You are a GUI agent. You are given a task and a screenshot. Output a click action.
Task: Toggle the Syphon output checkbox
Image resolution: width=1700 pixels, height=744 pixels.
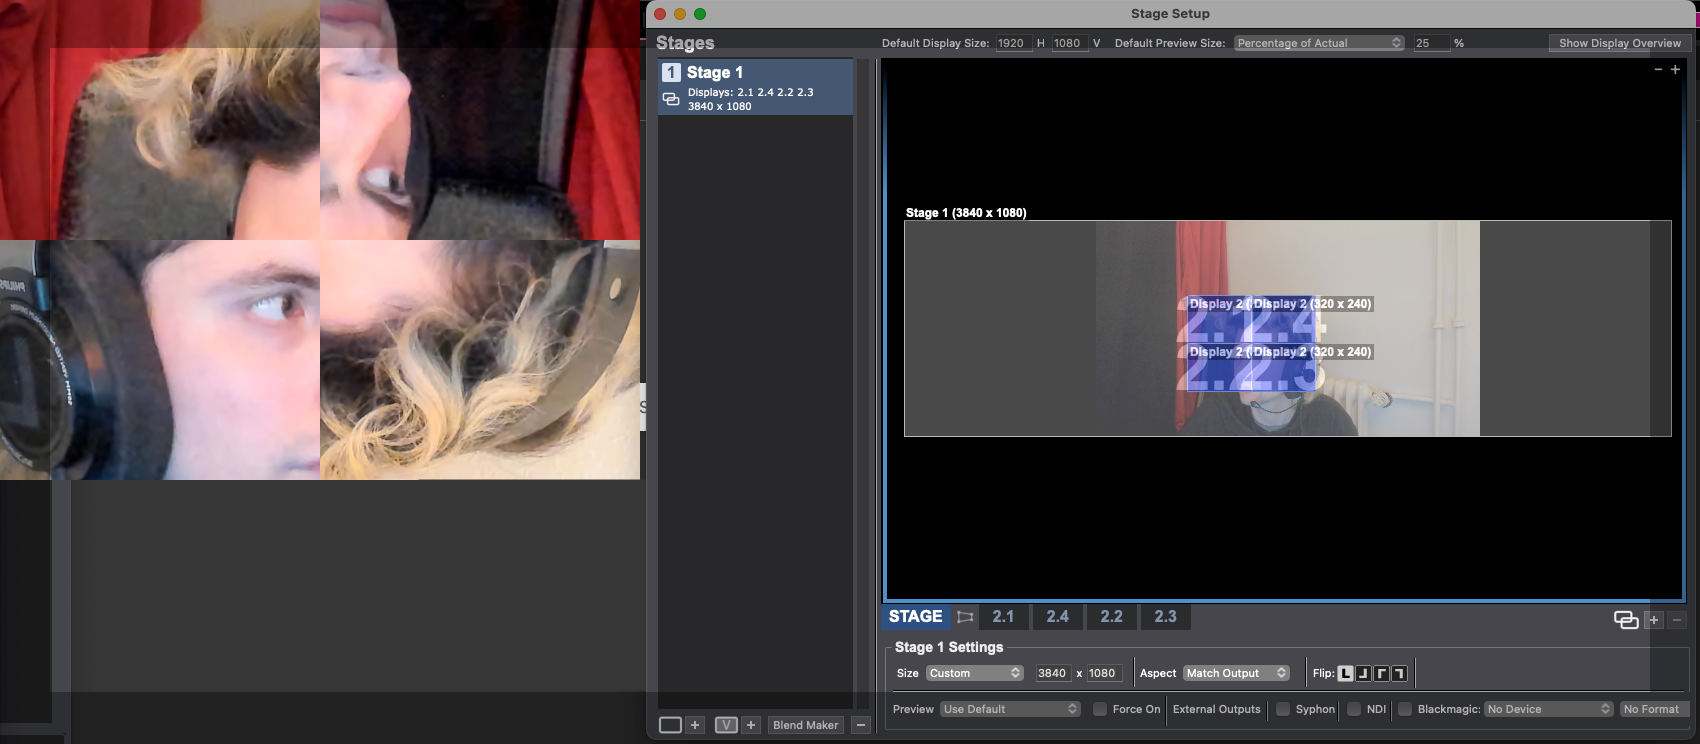(x=1283, y=709)
